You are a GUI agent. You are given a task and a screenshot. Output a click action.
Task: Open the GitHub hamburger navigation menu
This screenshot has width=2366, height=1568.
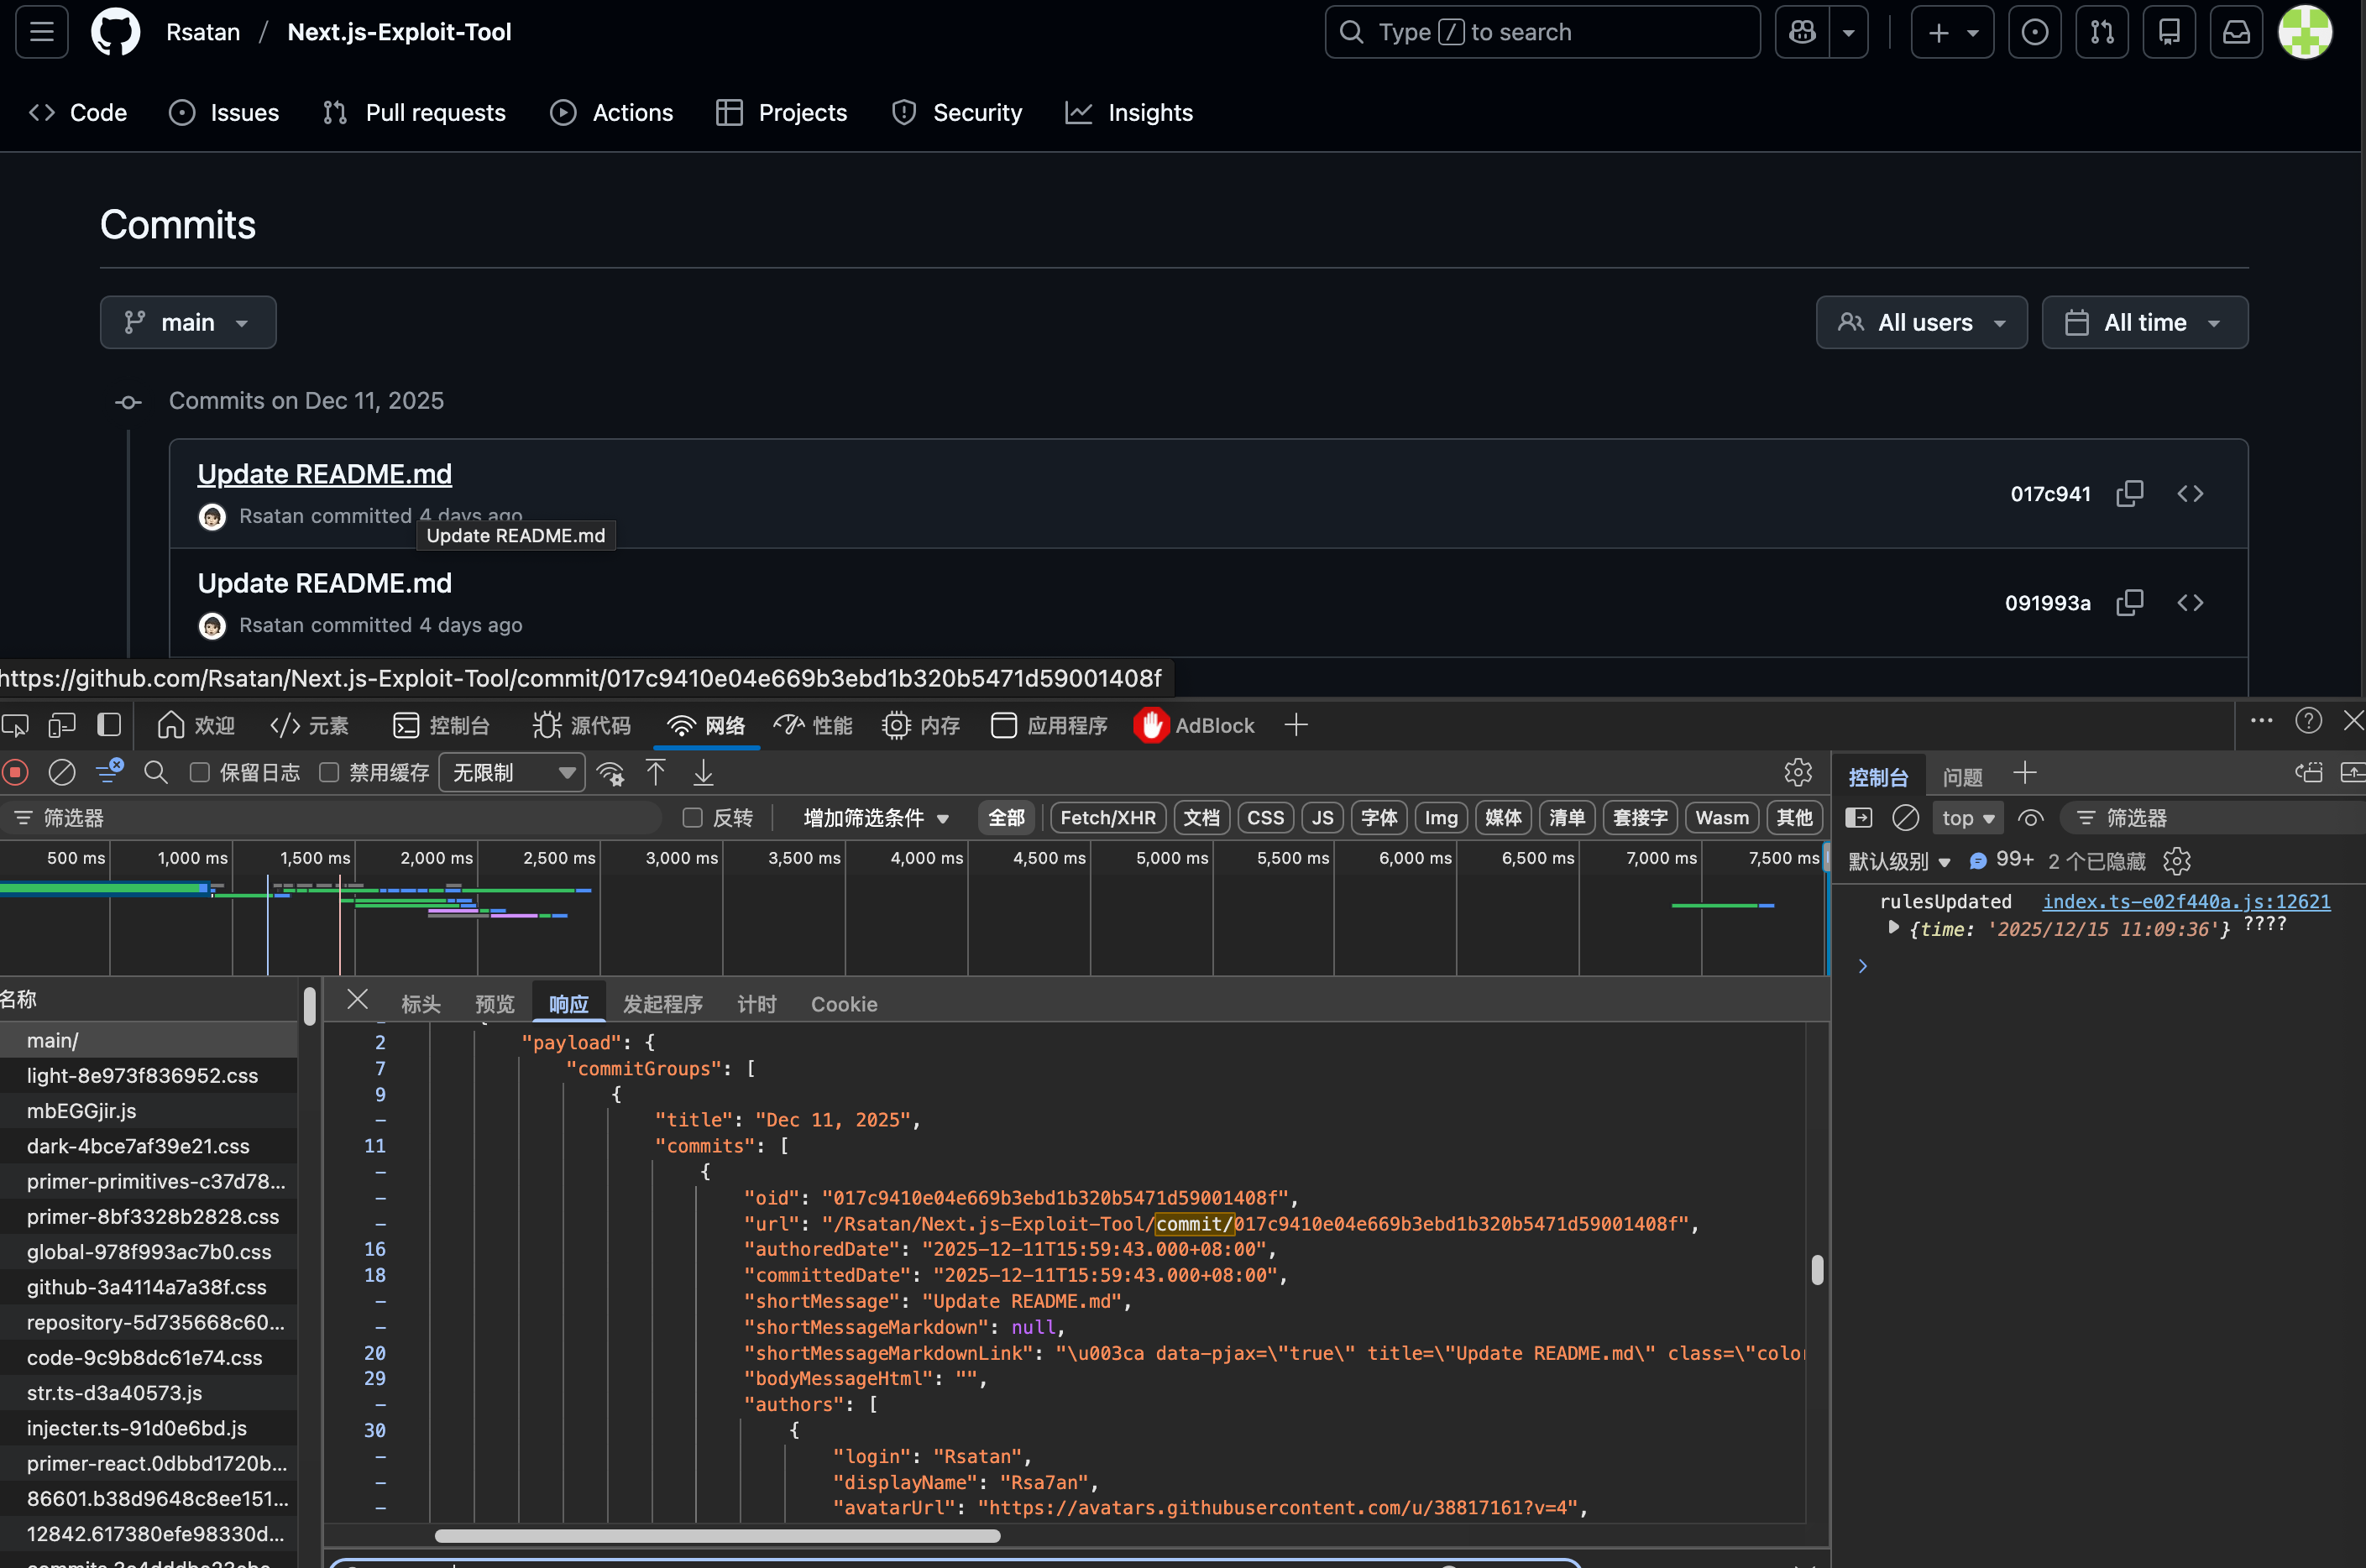pos(42,32)
